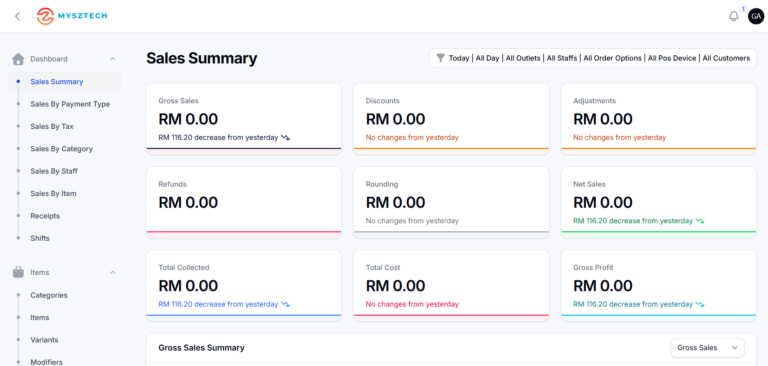
Task: Open Sales By Item report
Action: (53, 194)
